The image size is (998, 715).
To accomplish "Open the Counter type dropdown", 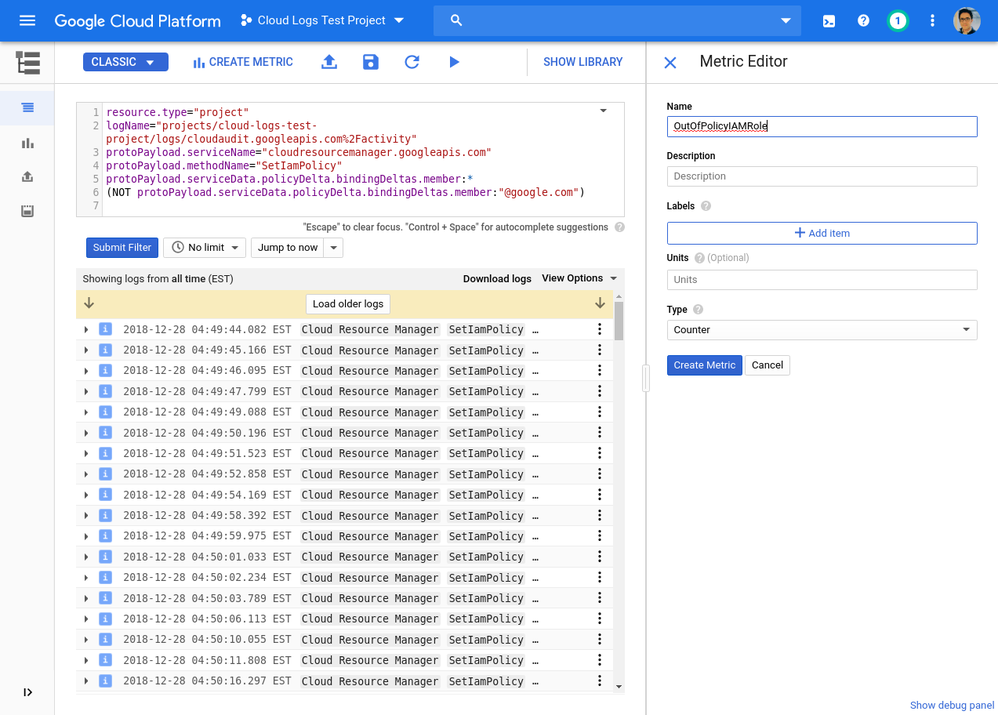I will (822, 330).
